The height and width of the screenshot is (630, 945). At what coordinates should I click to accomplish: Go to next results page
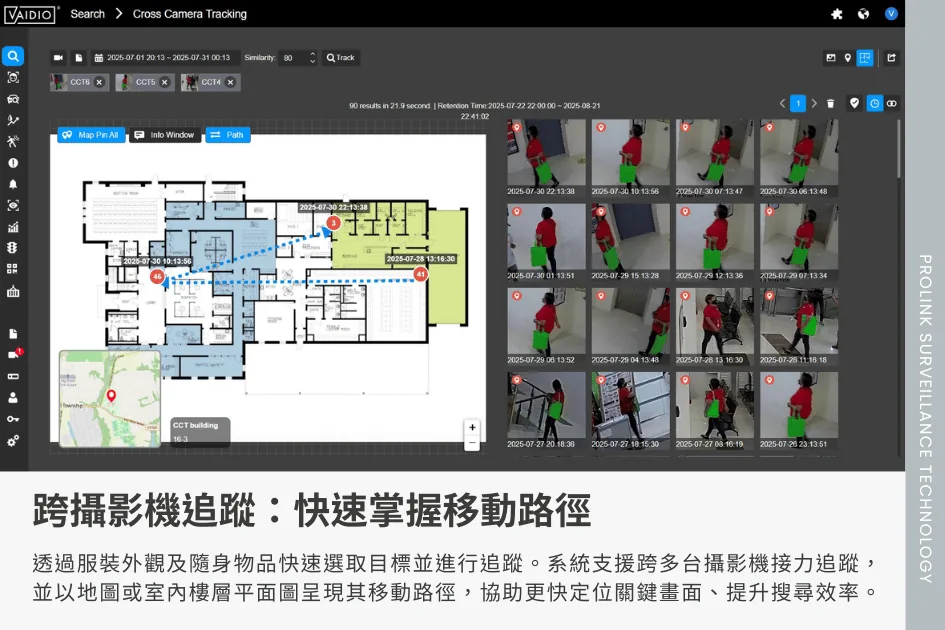(814, 104)
